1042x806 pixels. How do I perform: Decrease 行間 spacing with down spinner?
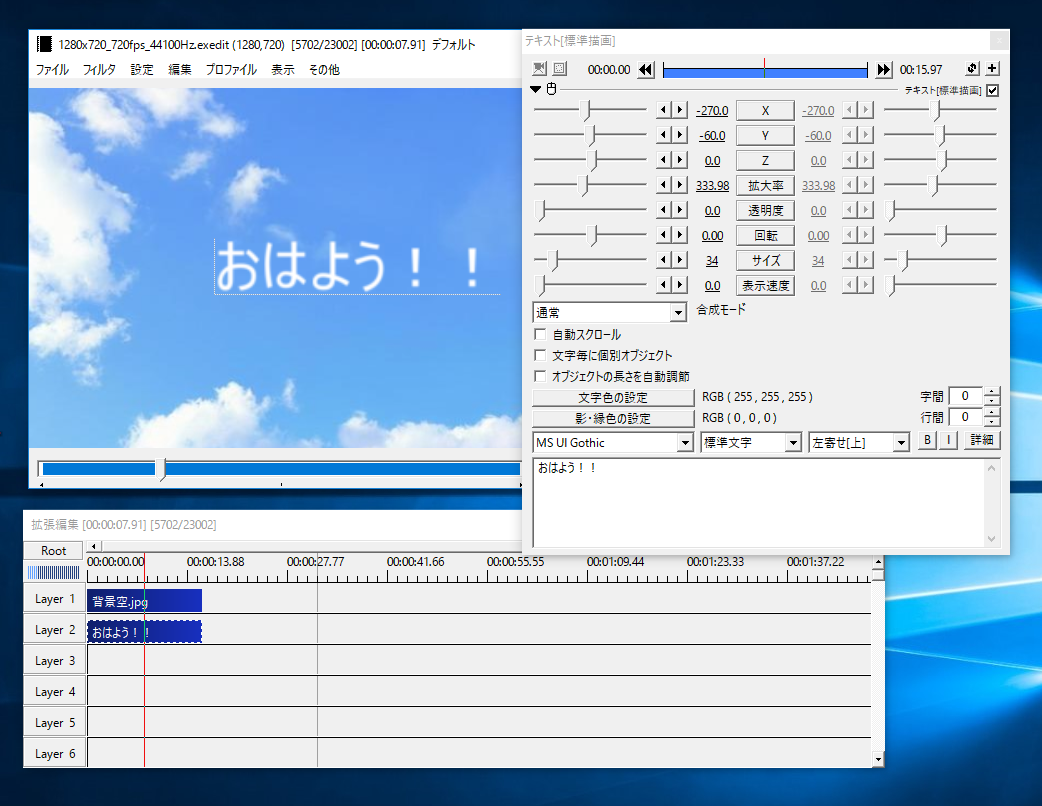tap(991, 421)
